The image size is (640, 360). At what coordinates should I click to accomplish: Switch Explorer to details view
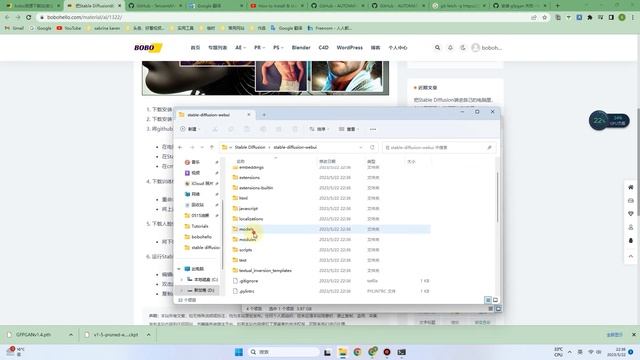pyautogui.click(x=488, y=300)
